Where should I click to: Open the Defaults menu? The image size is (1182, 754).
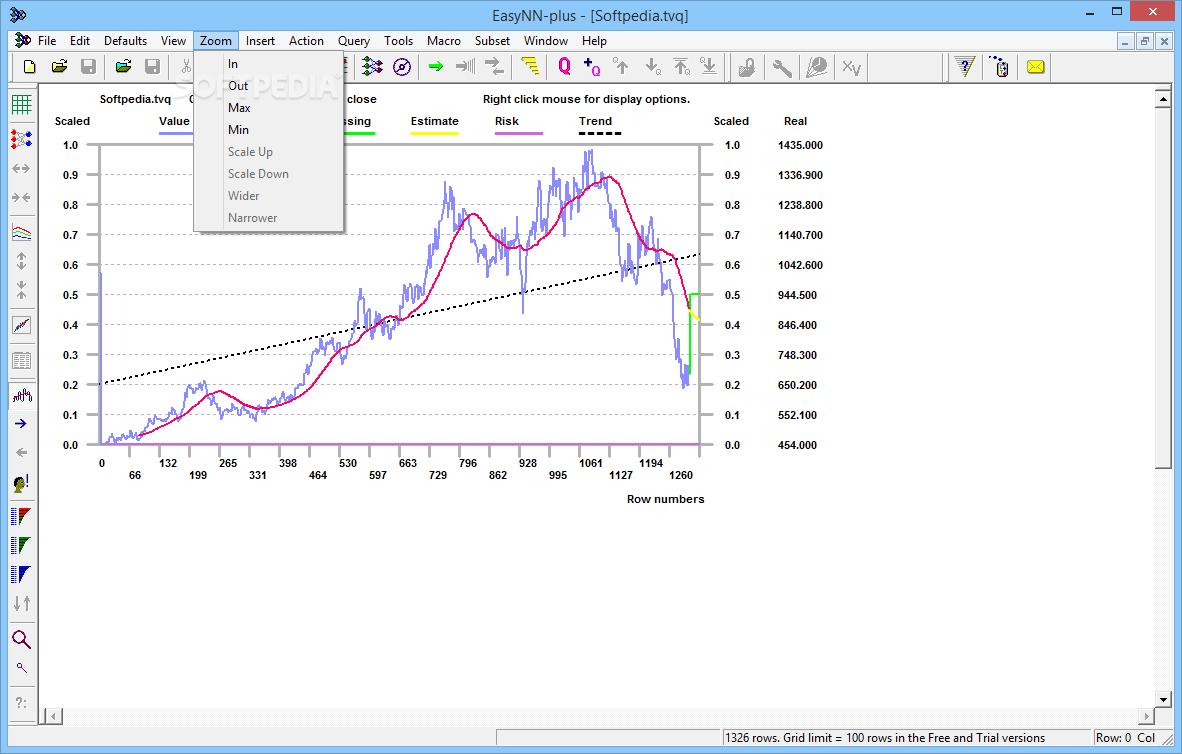pos(125,41)
